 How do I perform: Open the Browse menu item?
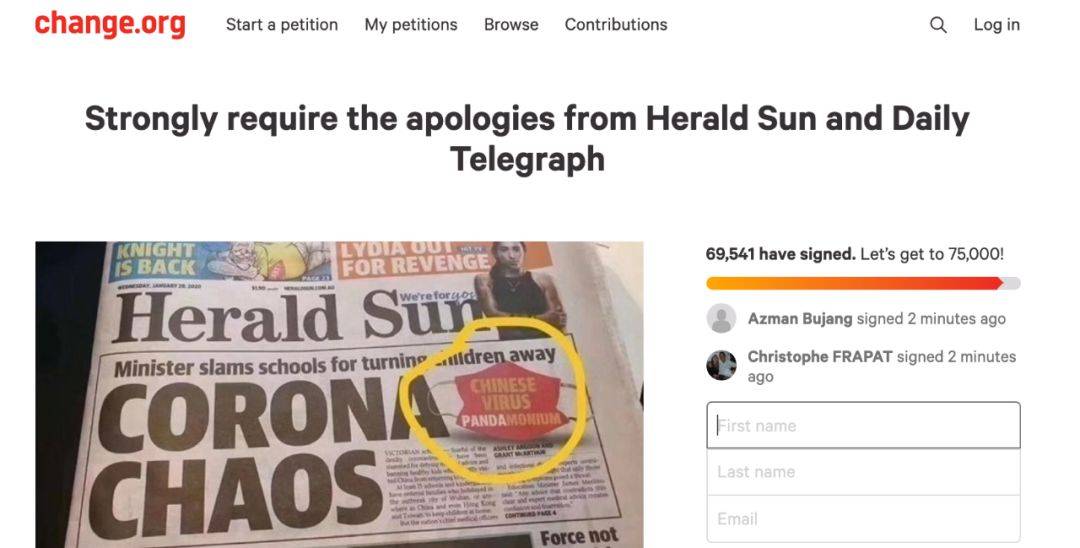coord(511,25)
